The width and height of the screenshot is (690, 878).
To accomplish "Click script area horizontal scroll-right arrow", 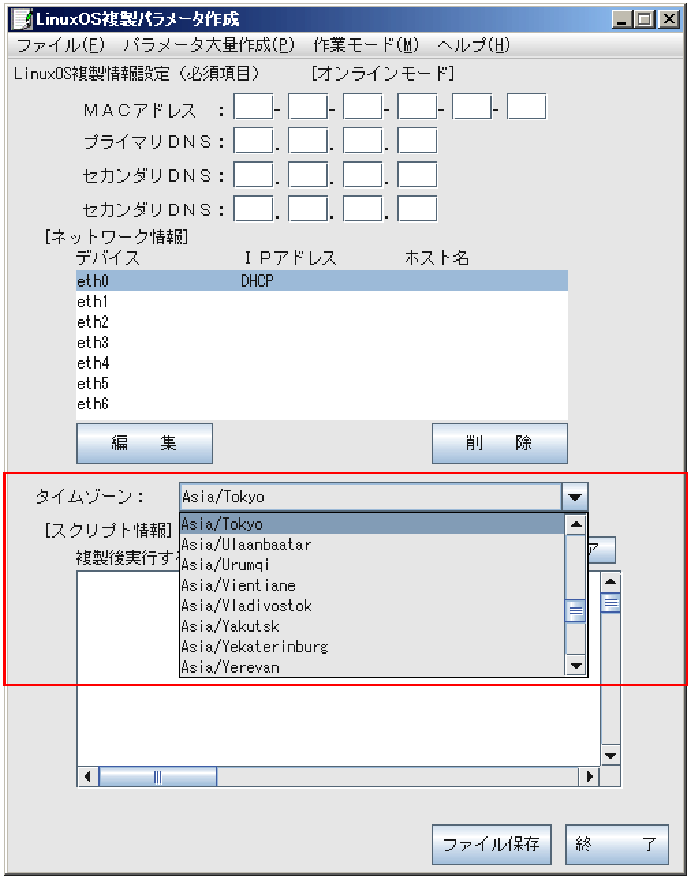I will pos(590,777).
